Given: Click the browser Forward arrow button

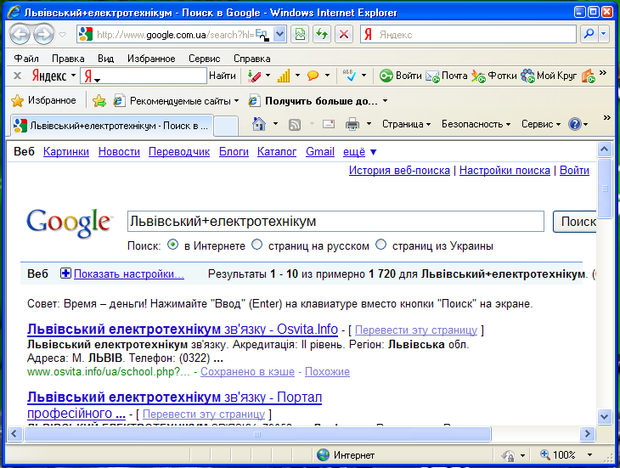Looking at the screenshot, I should [43, 34].
